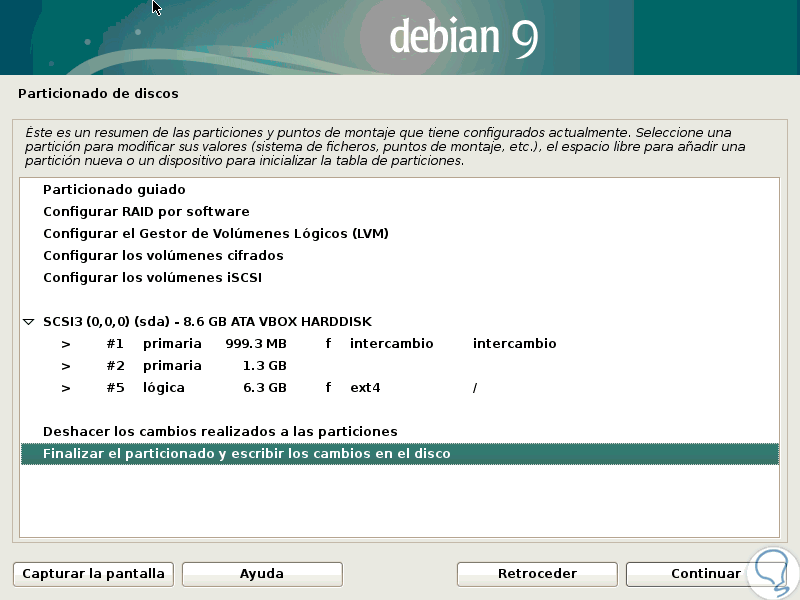This screenshot has width=800, height=600.
Task: Click the ext4 filesystem label
Action: pos(365,388)
